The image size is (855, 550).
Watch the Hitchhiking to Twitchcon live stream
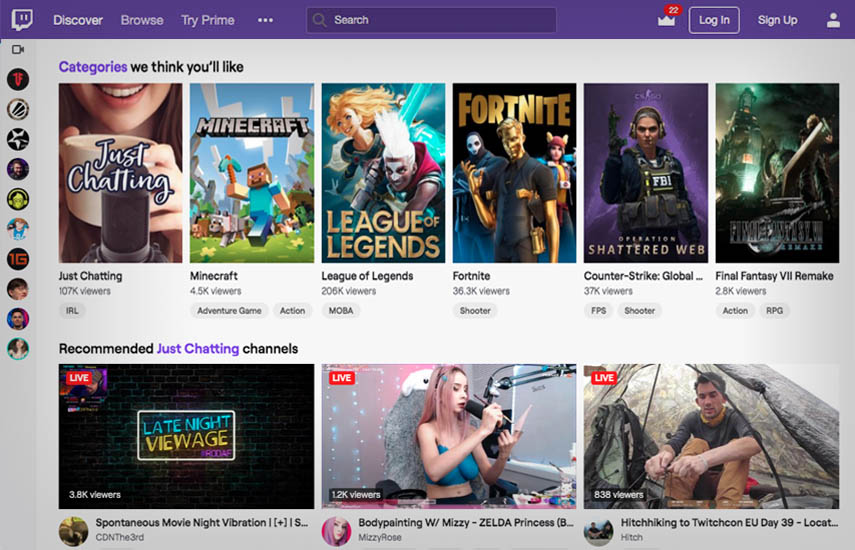[x=712, y=436]
